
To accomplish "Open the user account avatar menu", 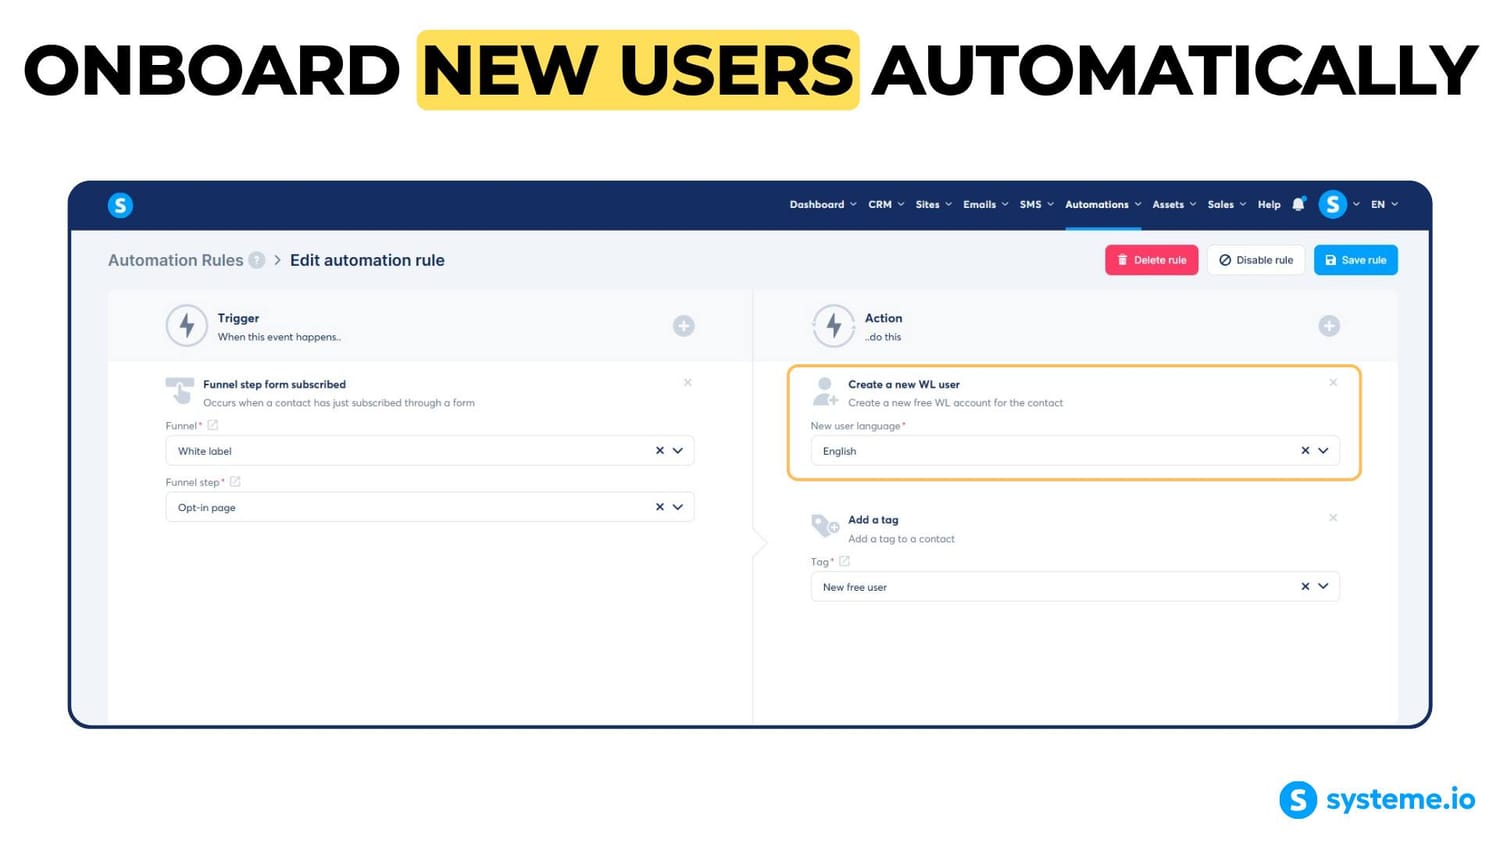I will point(1333,204).
